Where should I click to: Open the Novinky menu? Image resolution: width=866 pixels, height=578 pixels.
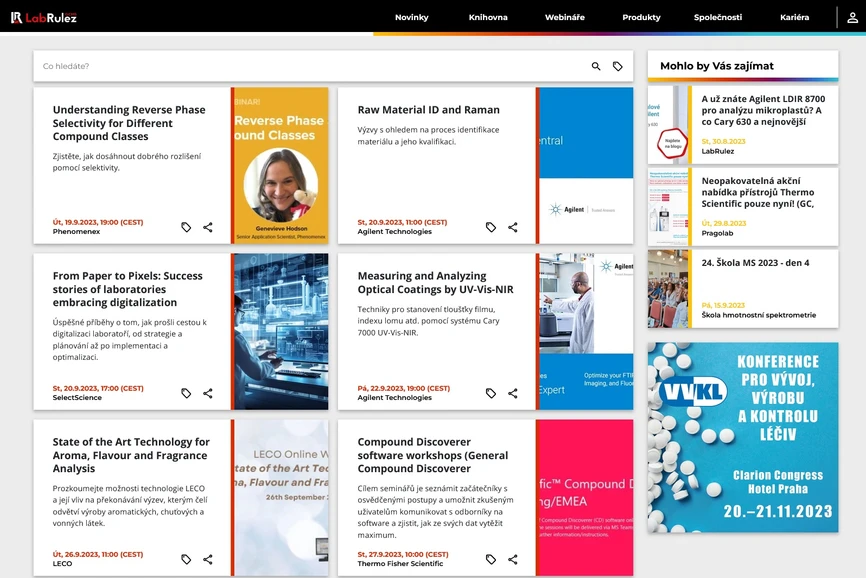click(411, 18)
